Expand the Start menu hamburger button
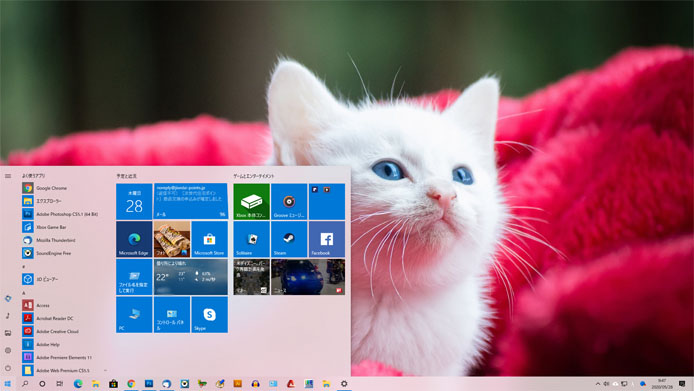The image size is (694, 391). 8,176
